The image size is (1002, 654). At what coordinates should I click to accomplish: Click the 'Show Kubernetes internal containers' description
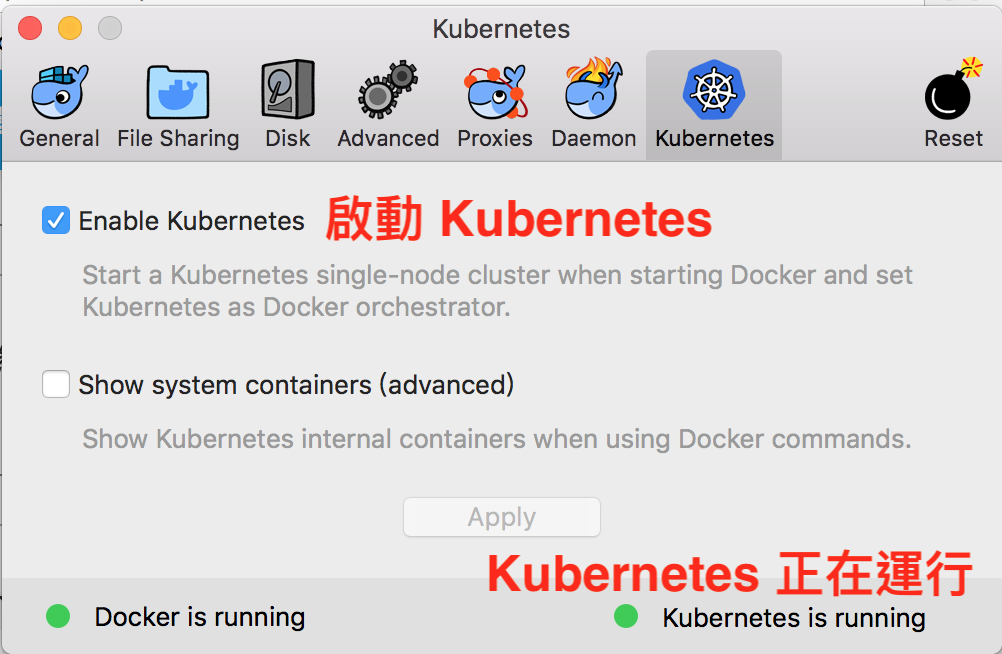tap(497, 439)
